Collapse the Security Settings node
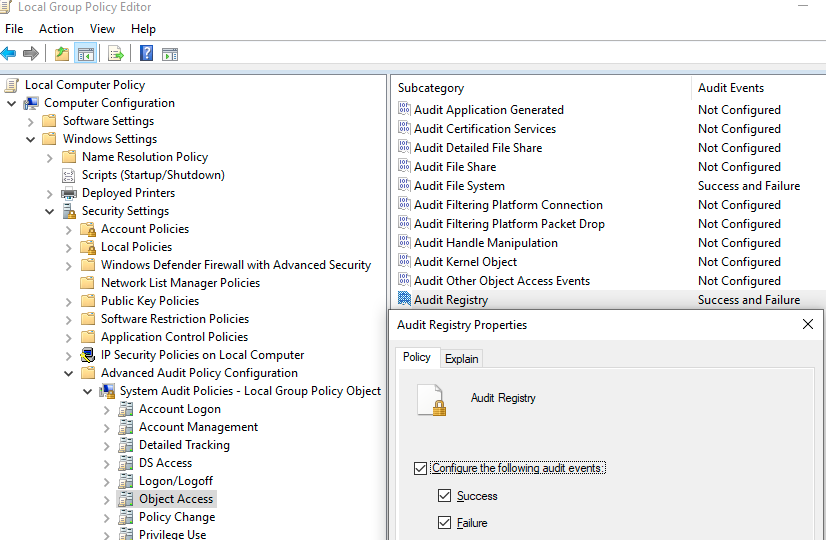This screenshot has height=540, width=826. point(50,211)
